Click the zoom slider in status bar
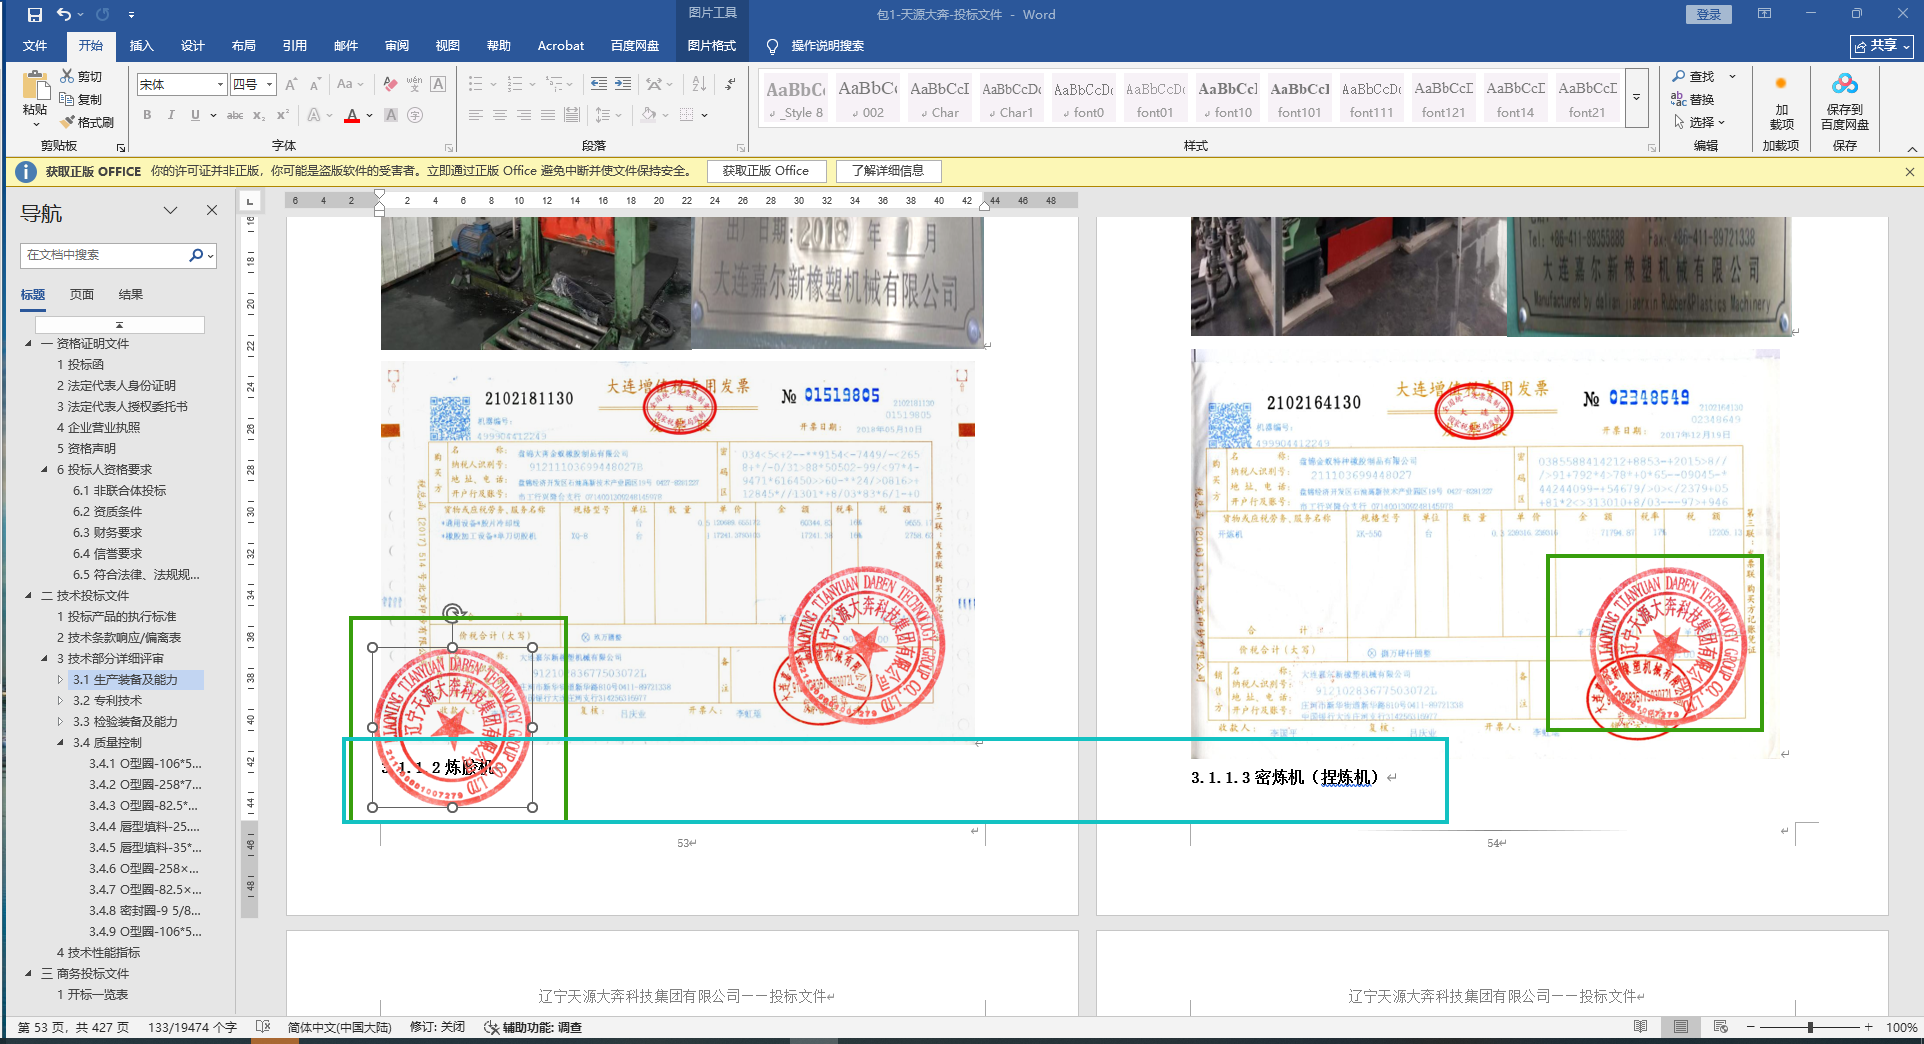The height and width of the screenshot is (1044, 1924). (1810, 1027)
